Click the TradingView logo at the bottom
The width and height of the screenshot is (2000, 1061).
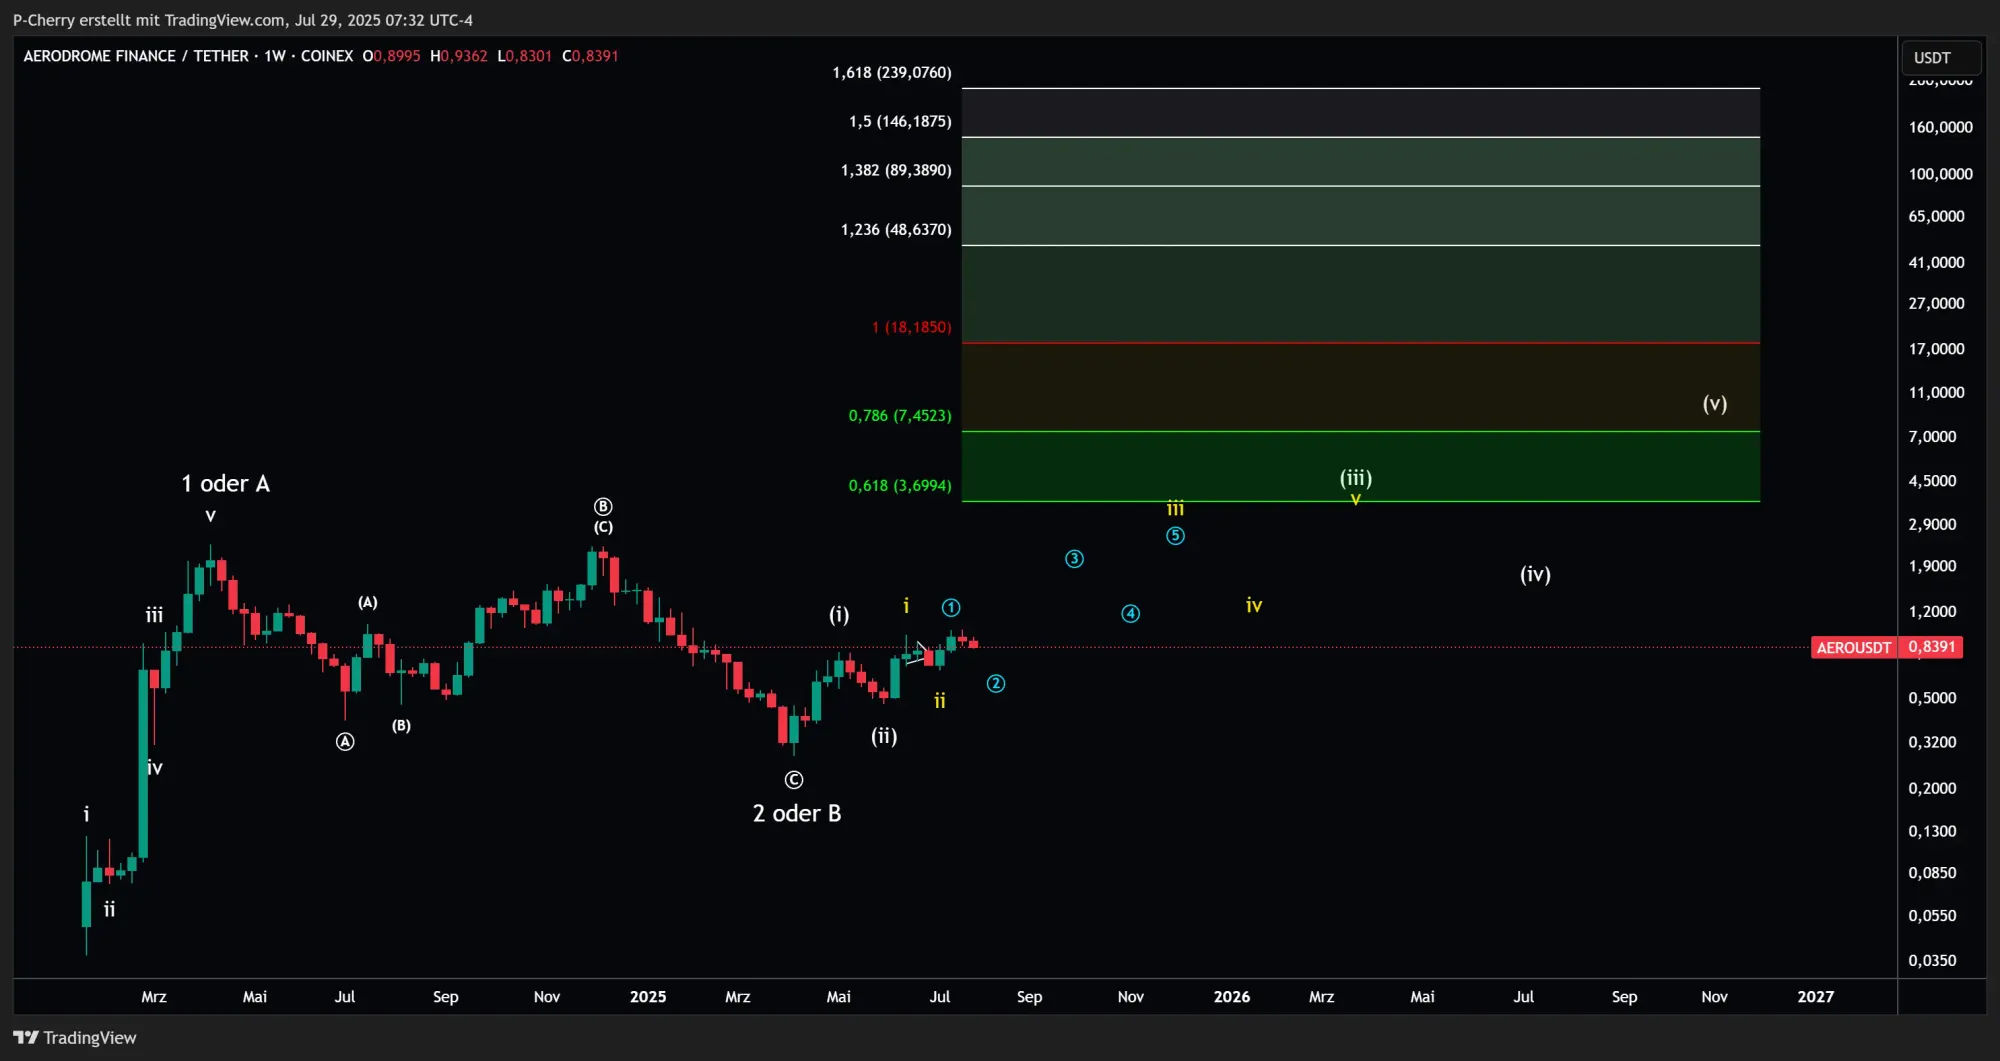(75, 1037)
